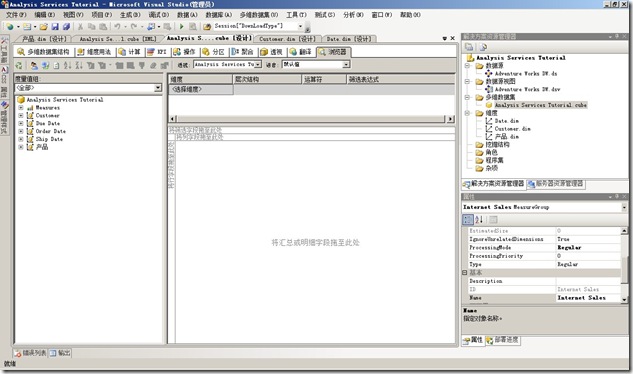Switch to the 分区 designer tab
This screenshot has height=374, width=633.
[x=213, y=52]
